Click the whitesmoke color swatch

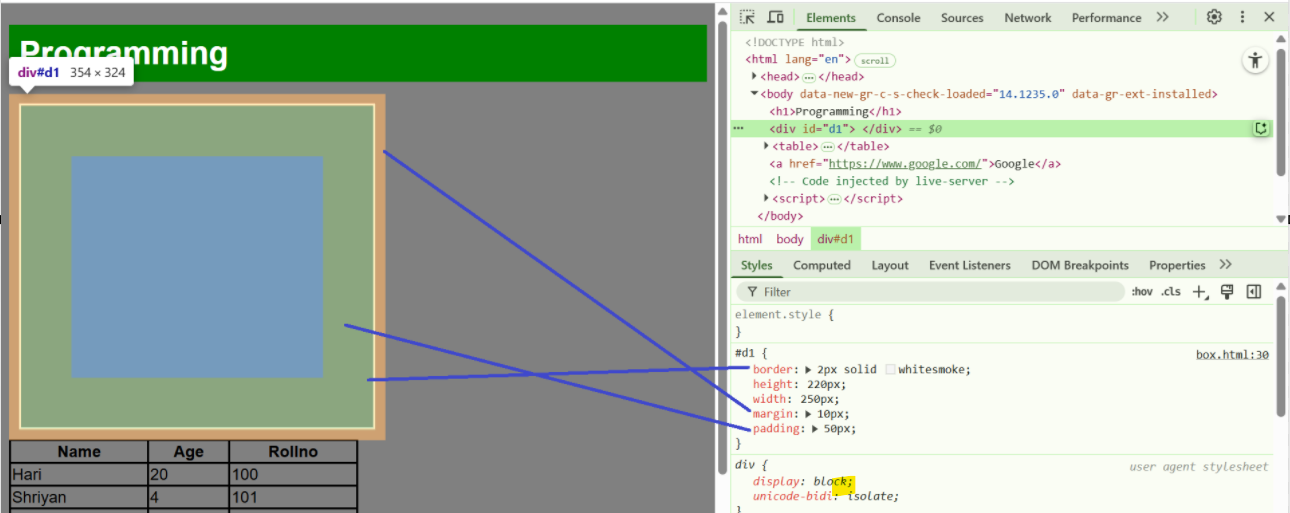point(890,370)
